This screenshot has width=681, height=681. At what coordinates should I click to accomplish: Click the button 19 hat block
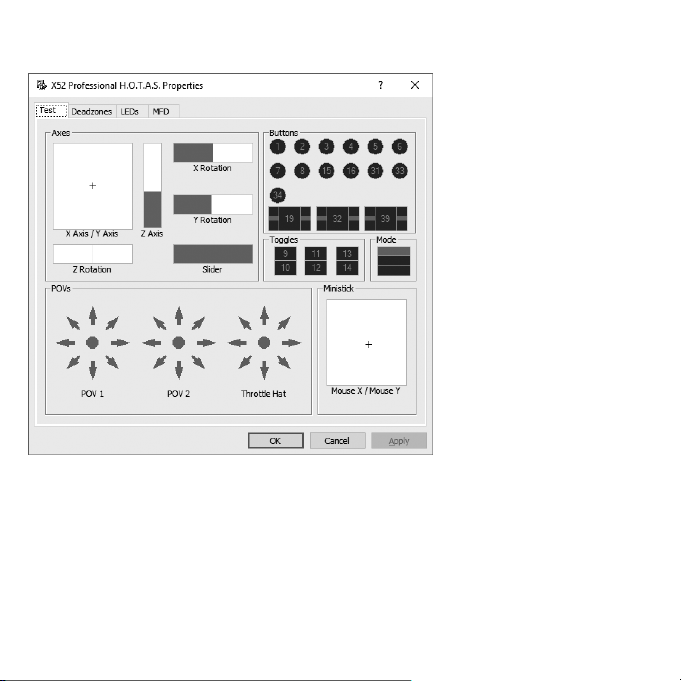click(x=290, y=218)
